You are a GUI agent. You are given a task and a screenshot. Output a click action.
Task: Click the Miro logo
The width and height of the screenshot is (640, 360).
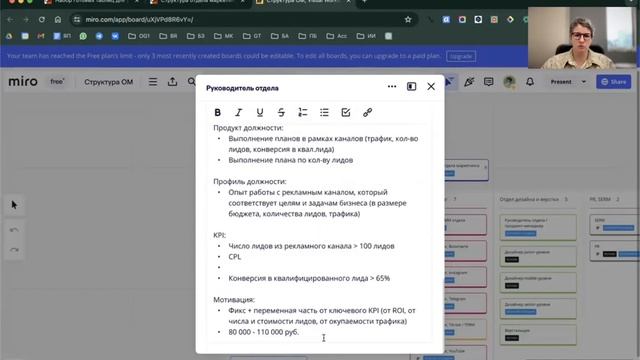[23, 81]
